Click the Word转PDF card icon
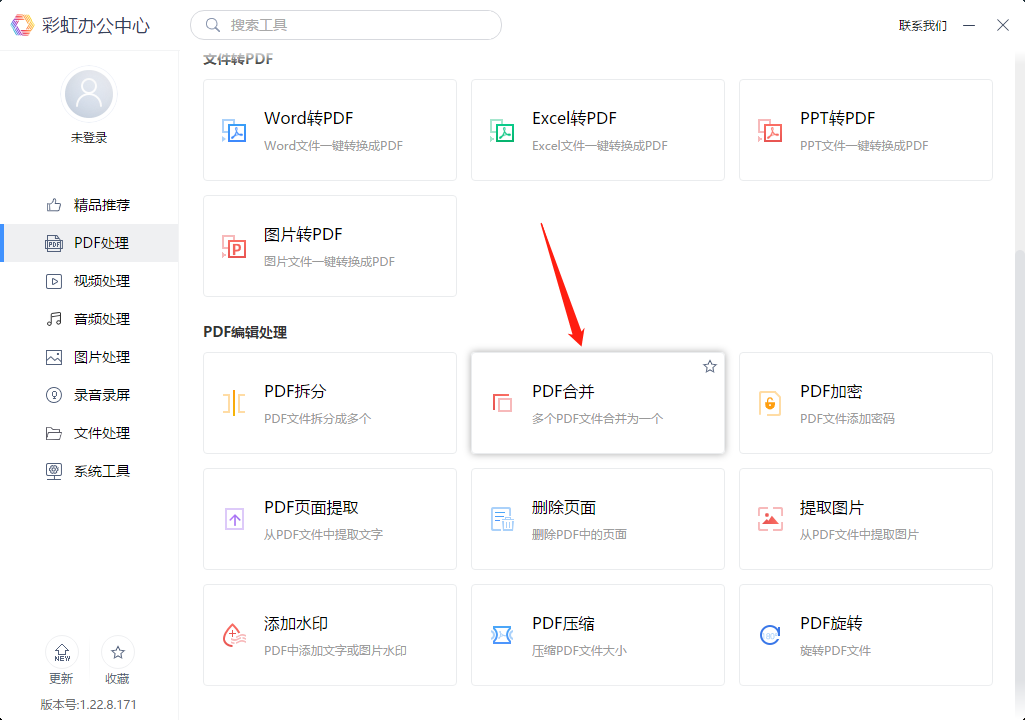 [x=234, y=131]
